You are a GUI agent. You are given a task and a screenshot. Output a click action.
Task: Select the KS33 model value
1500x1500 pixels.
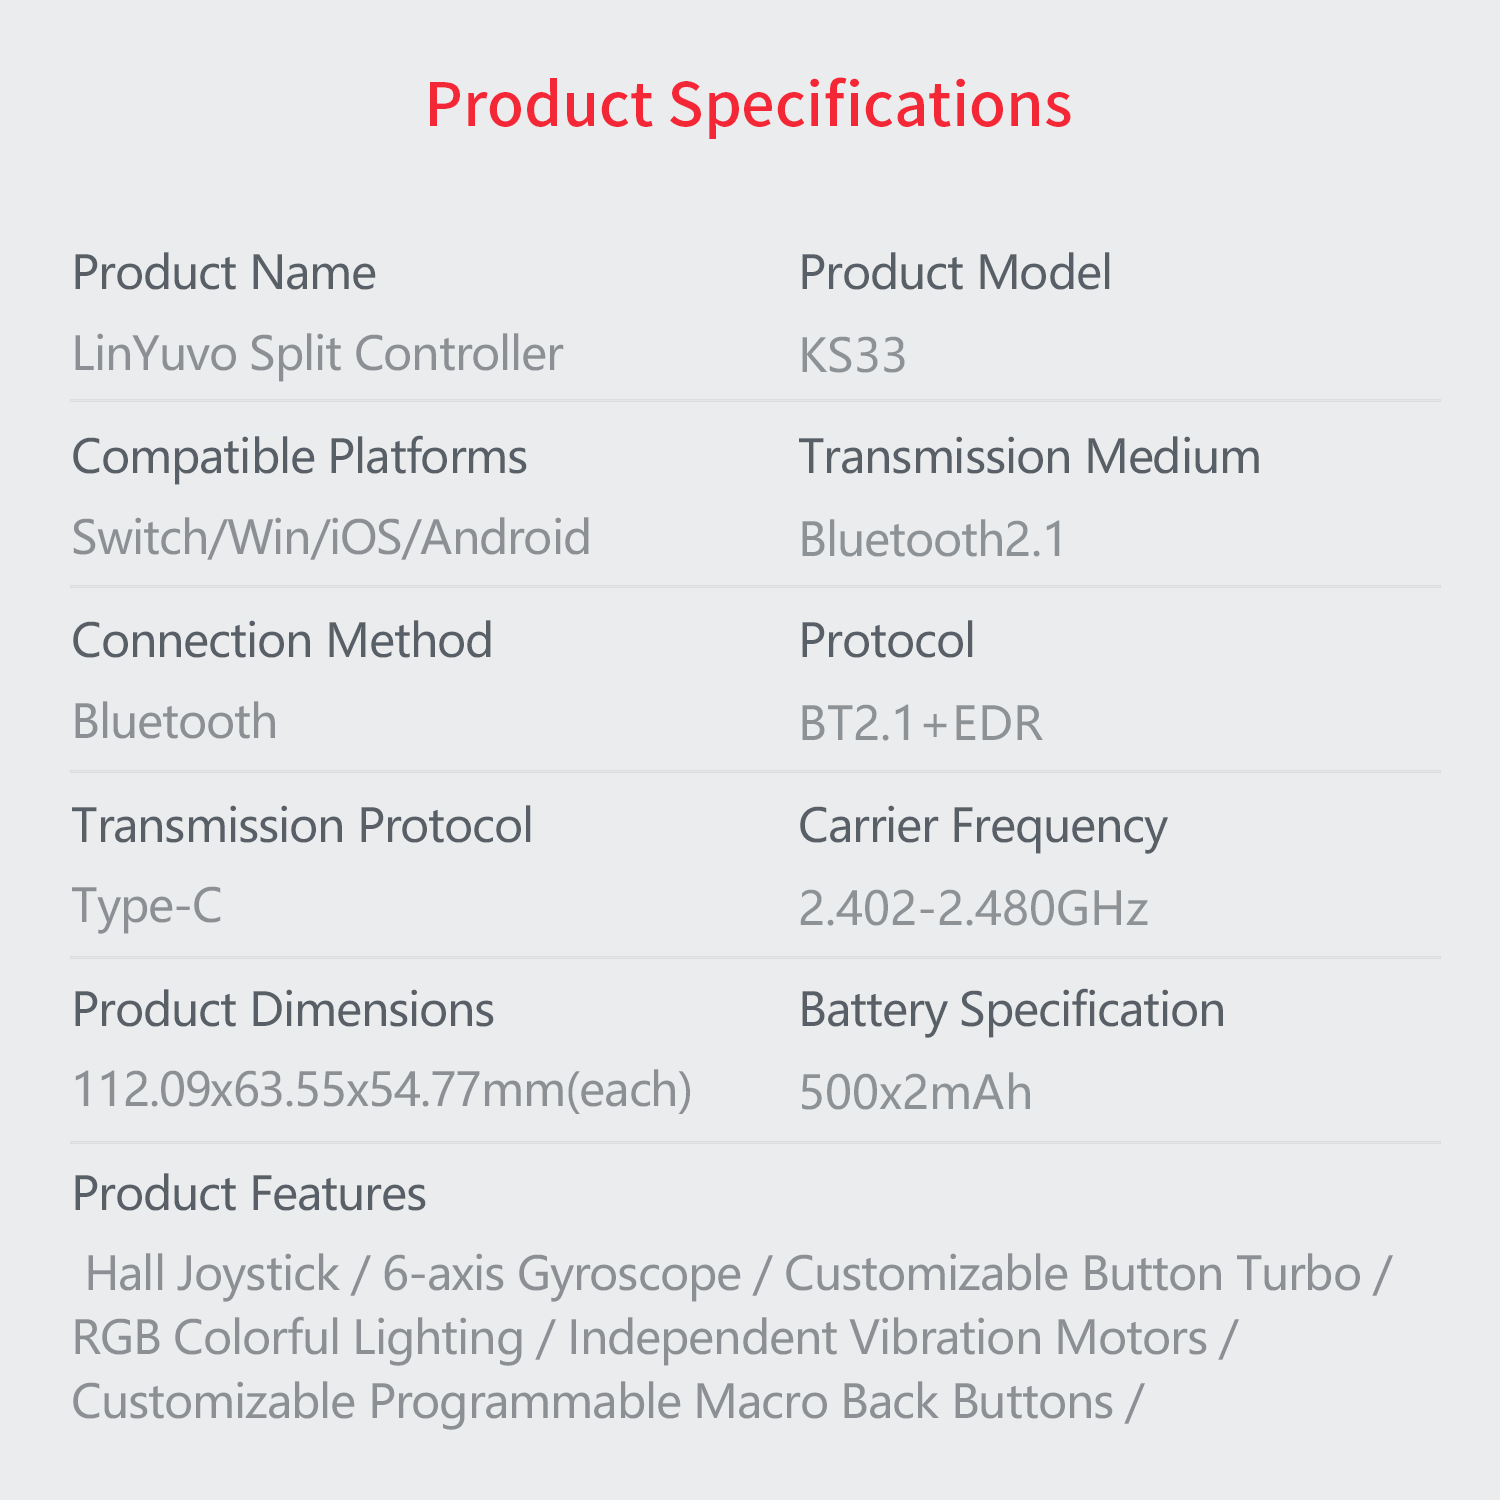[x=852, y=356]
